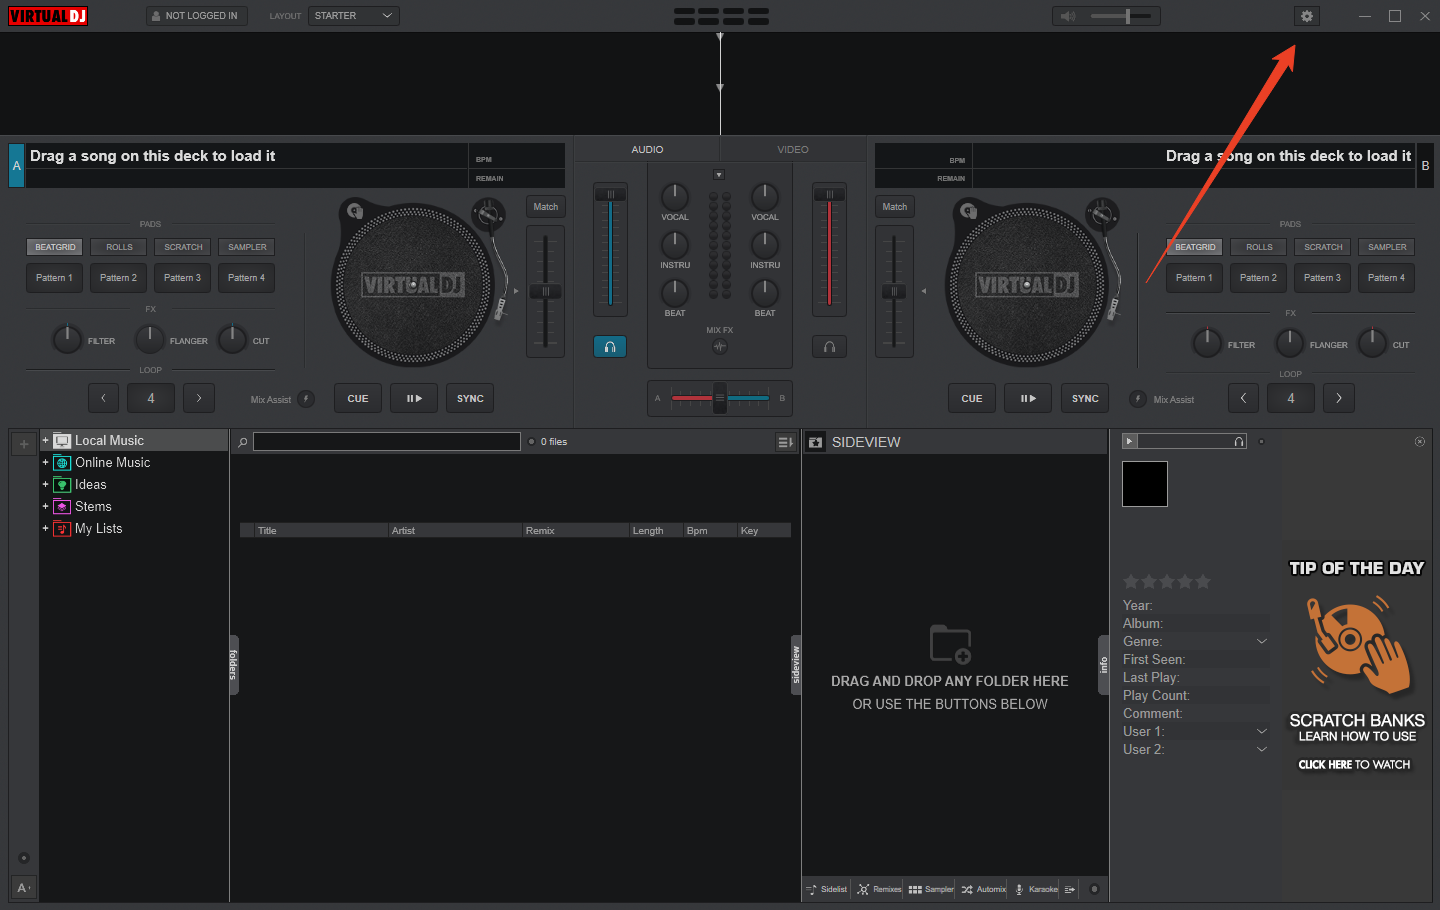The image size is (1440, 910).
Task: Expand the Stems folder
Action: pos(45,506)
